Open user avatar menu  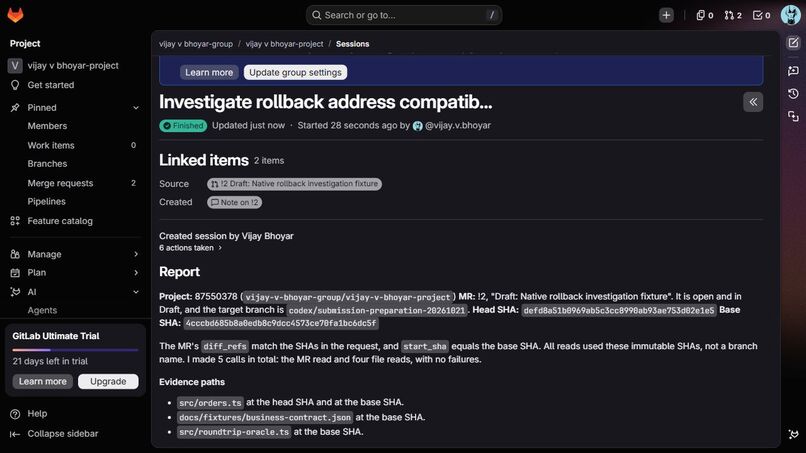coord(791,15)
